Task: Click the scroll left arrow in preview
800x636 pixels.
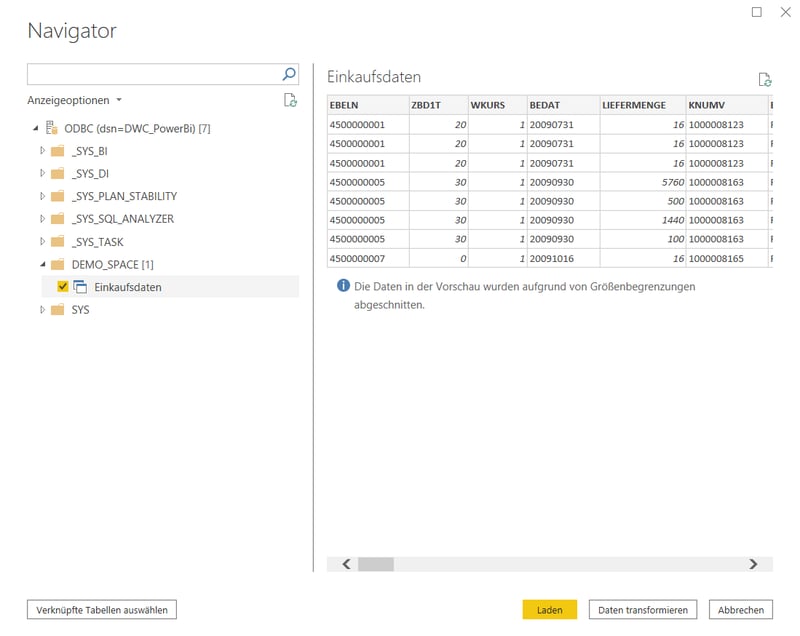Action: tap(346, 564)
